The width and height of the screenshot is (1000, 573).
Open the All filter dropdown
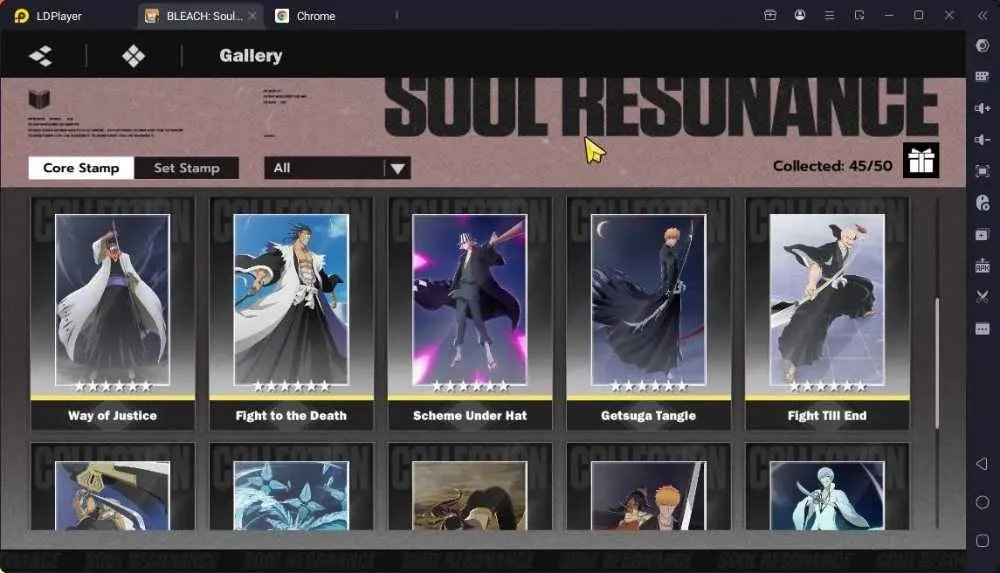(x=337, y=168)
